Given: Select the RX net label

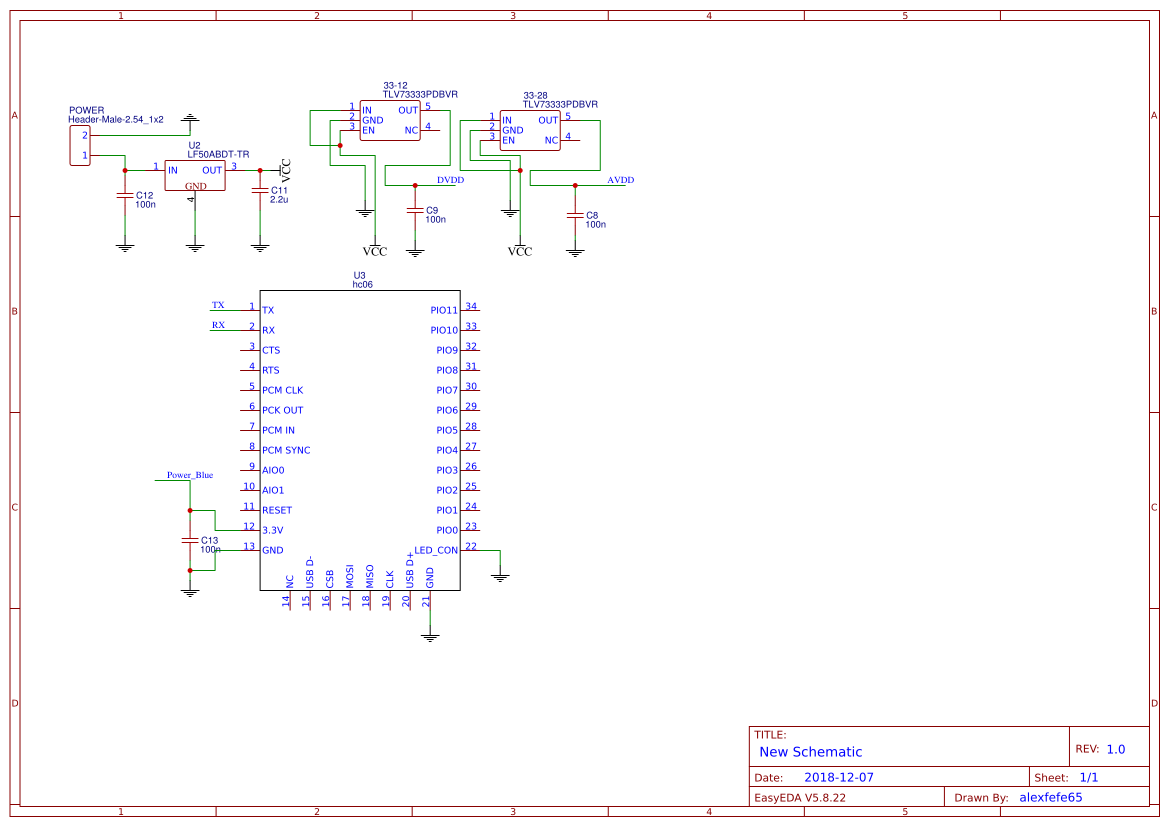Looking at the screenshot, I should tap(218, 325).
